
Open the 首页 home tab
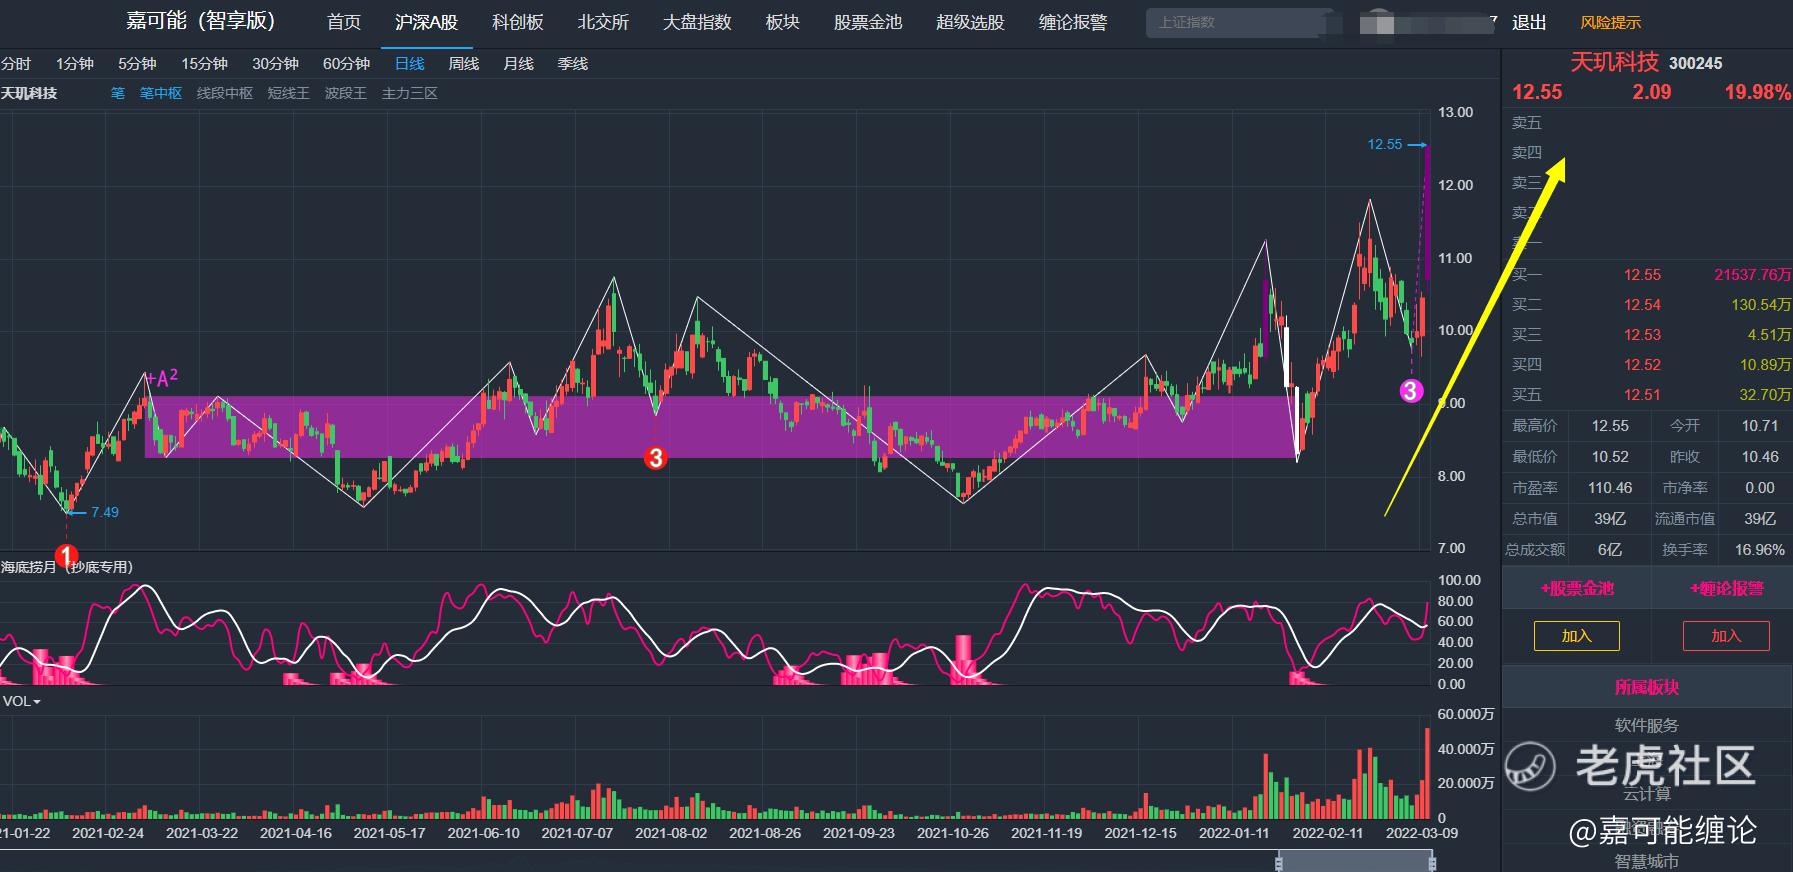[344, 22]
